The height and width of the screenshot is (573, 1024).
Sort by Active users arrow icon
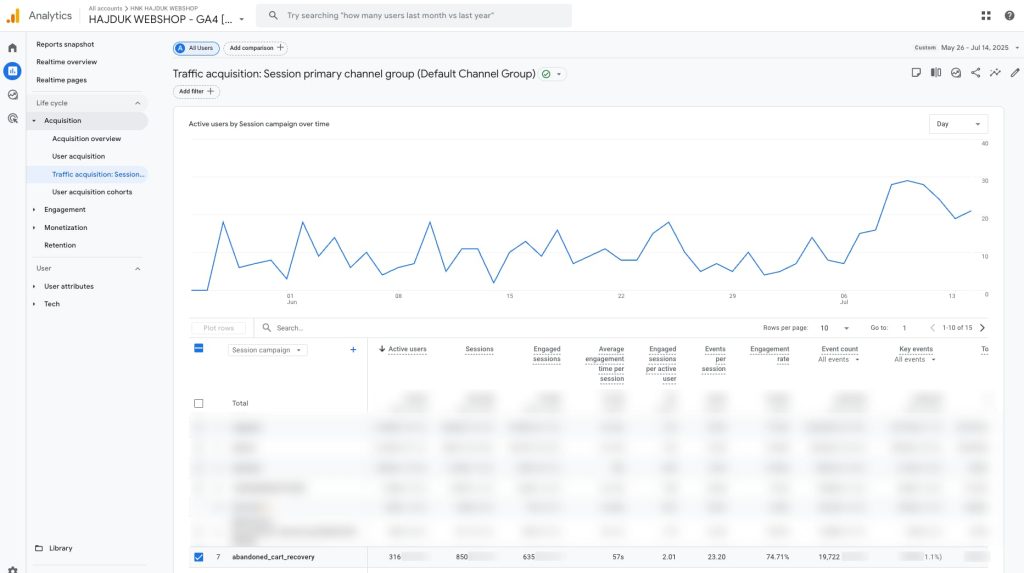point(382,349)
